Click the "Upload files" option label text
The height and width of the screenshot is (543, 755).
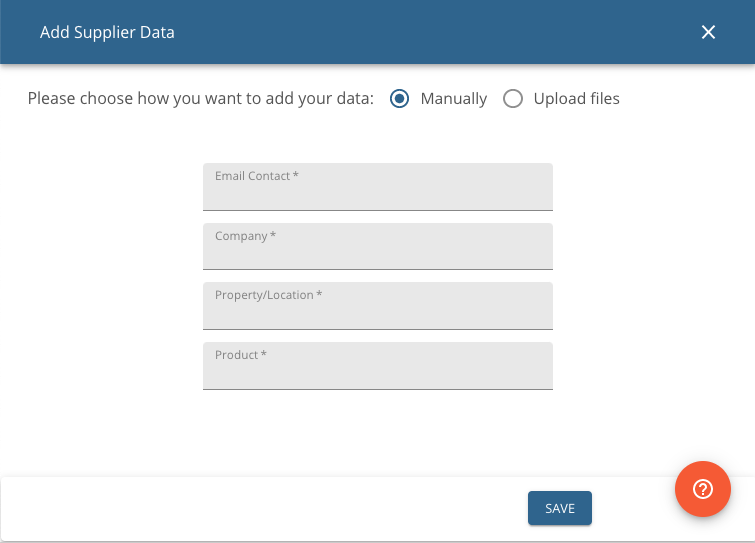coord(576,99)
